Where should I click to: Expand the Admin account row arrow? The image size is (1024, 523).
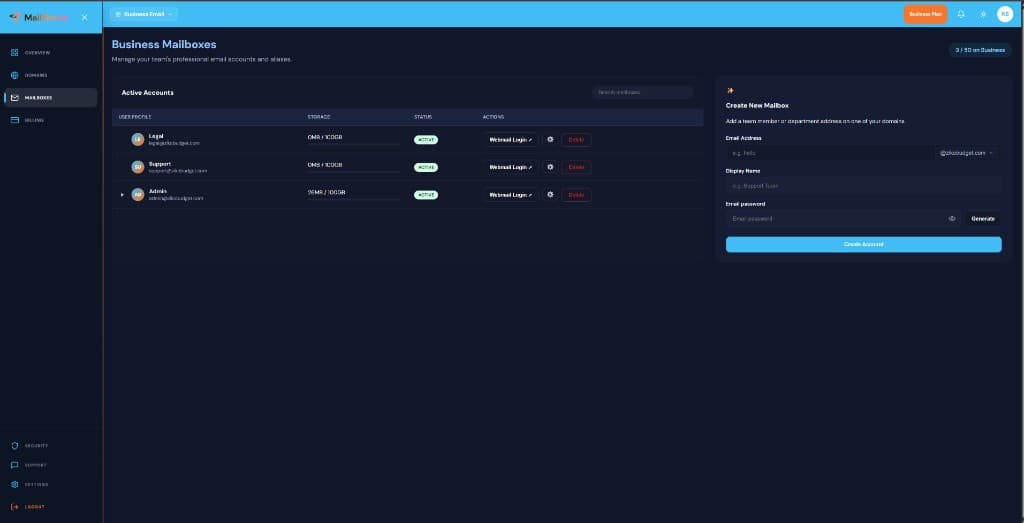coord(122,195)
